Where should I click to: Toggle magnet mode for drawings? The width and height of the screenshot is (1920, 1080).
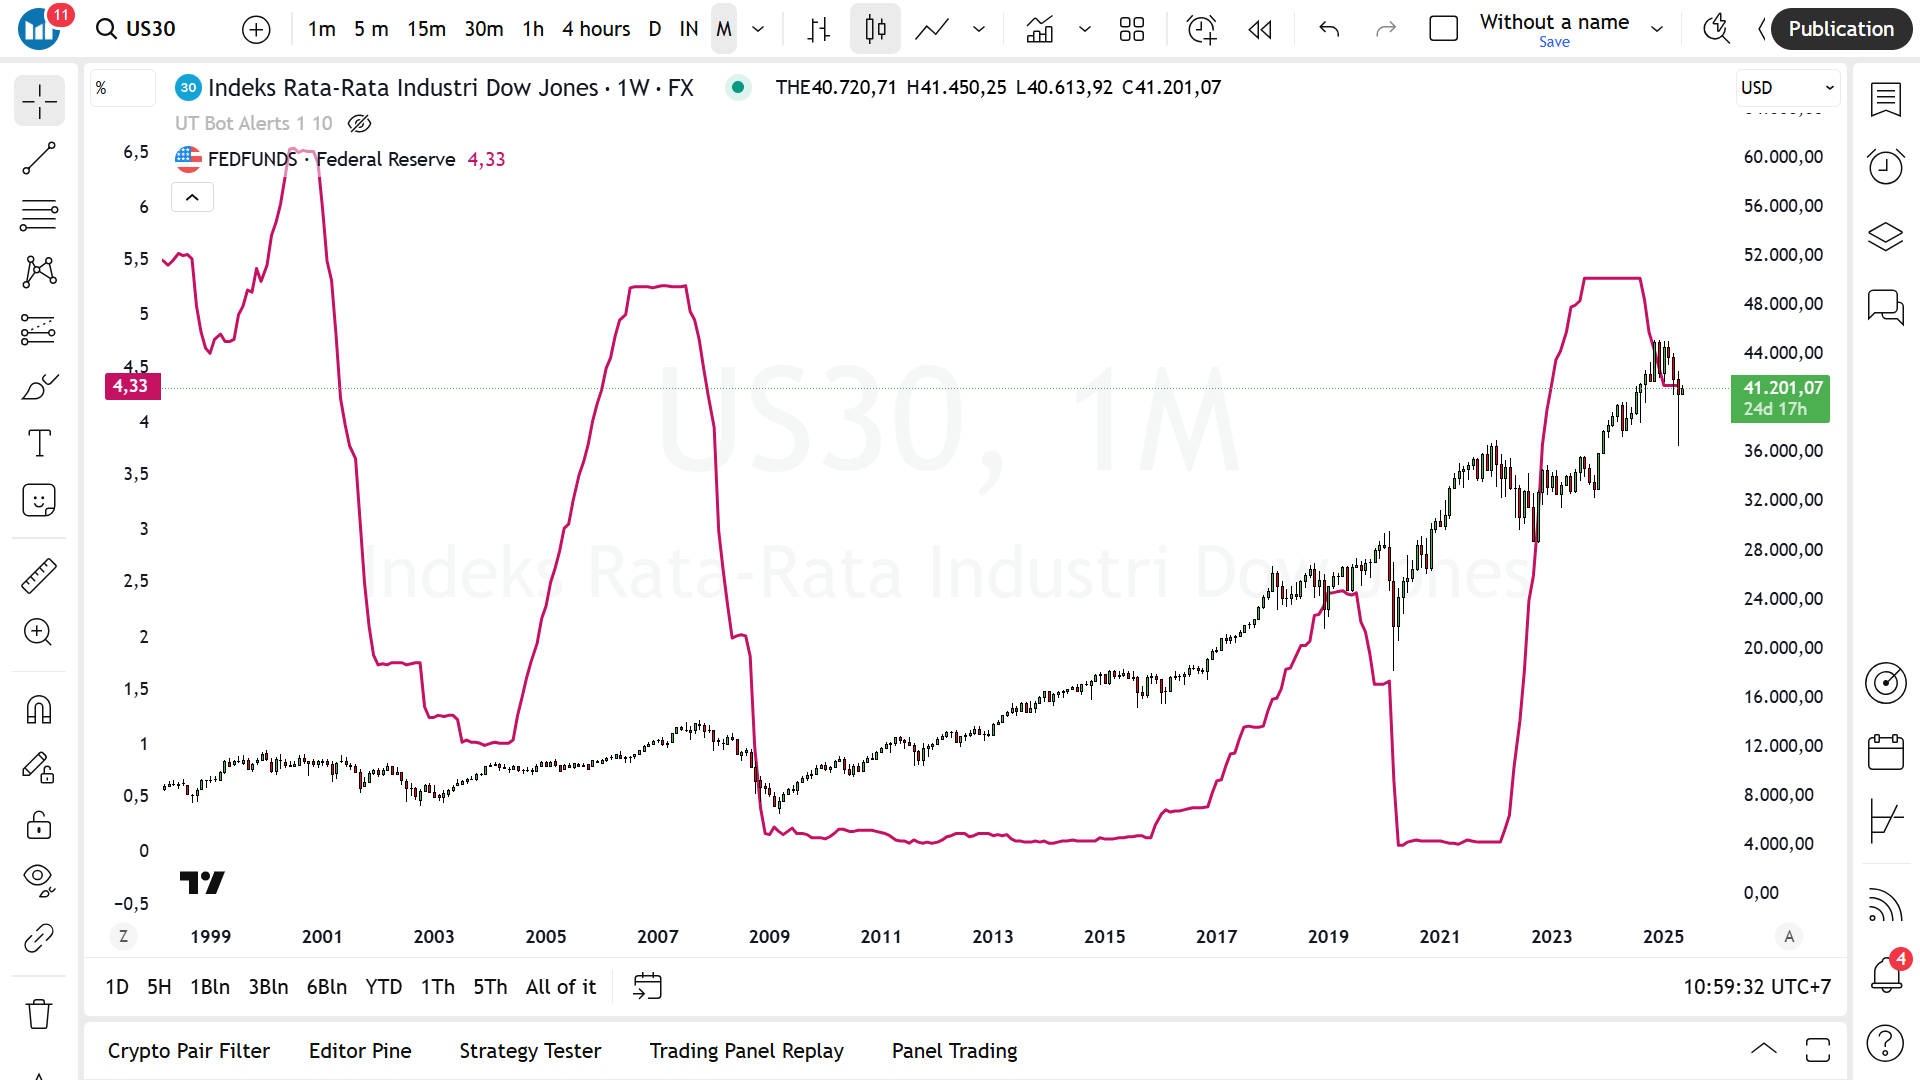point(39,710)
